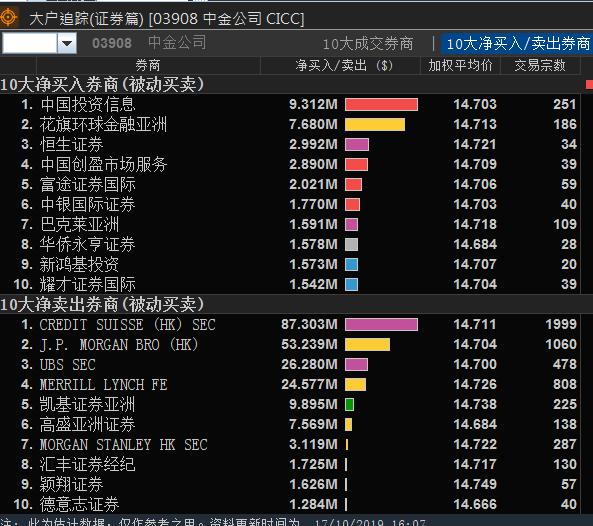Click the 87.303M net sell value
The width and height of the screenshot is (593, 526).
[309, 324]
